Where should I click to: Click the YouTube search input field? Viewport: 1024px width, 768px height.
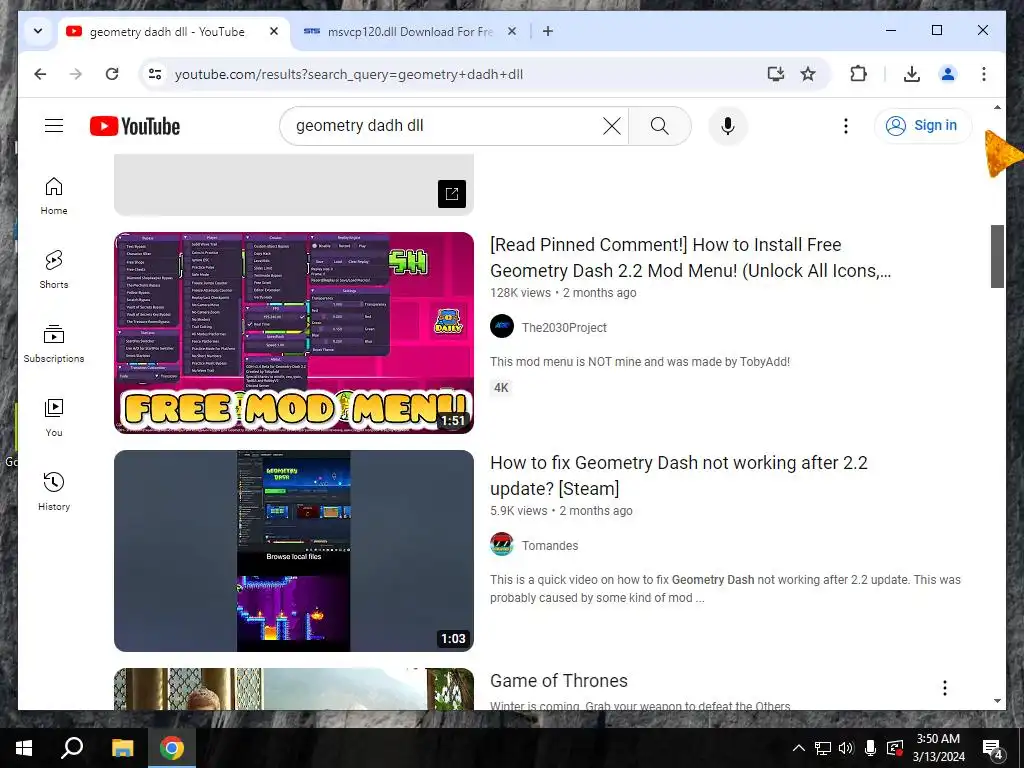click(444, 126)
